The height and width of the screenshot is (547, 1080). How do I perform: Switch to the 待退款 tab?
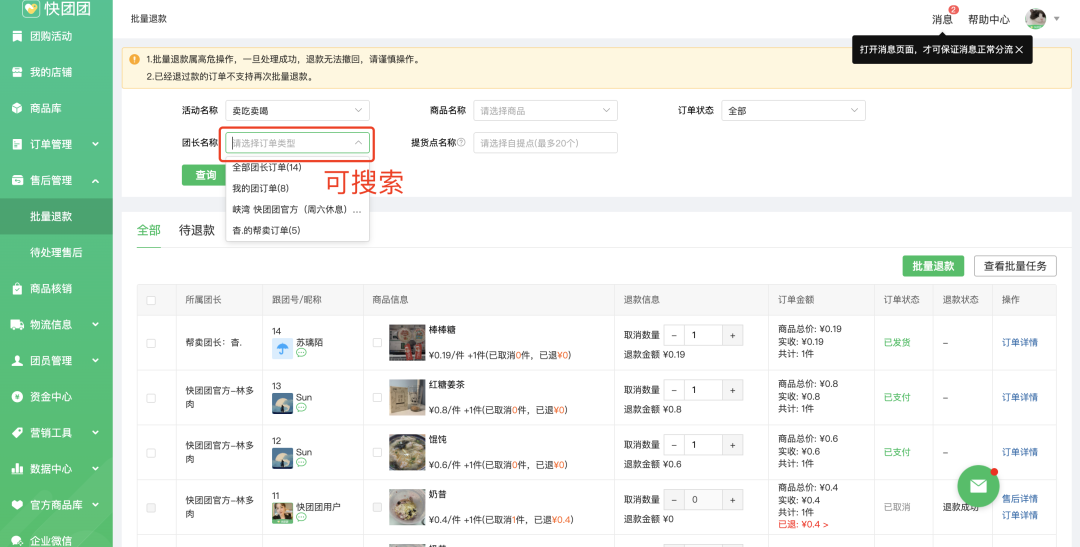(x=196, y=230)
